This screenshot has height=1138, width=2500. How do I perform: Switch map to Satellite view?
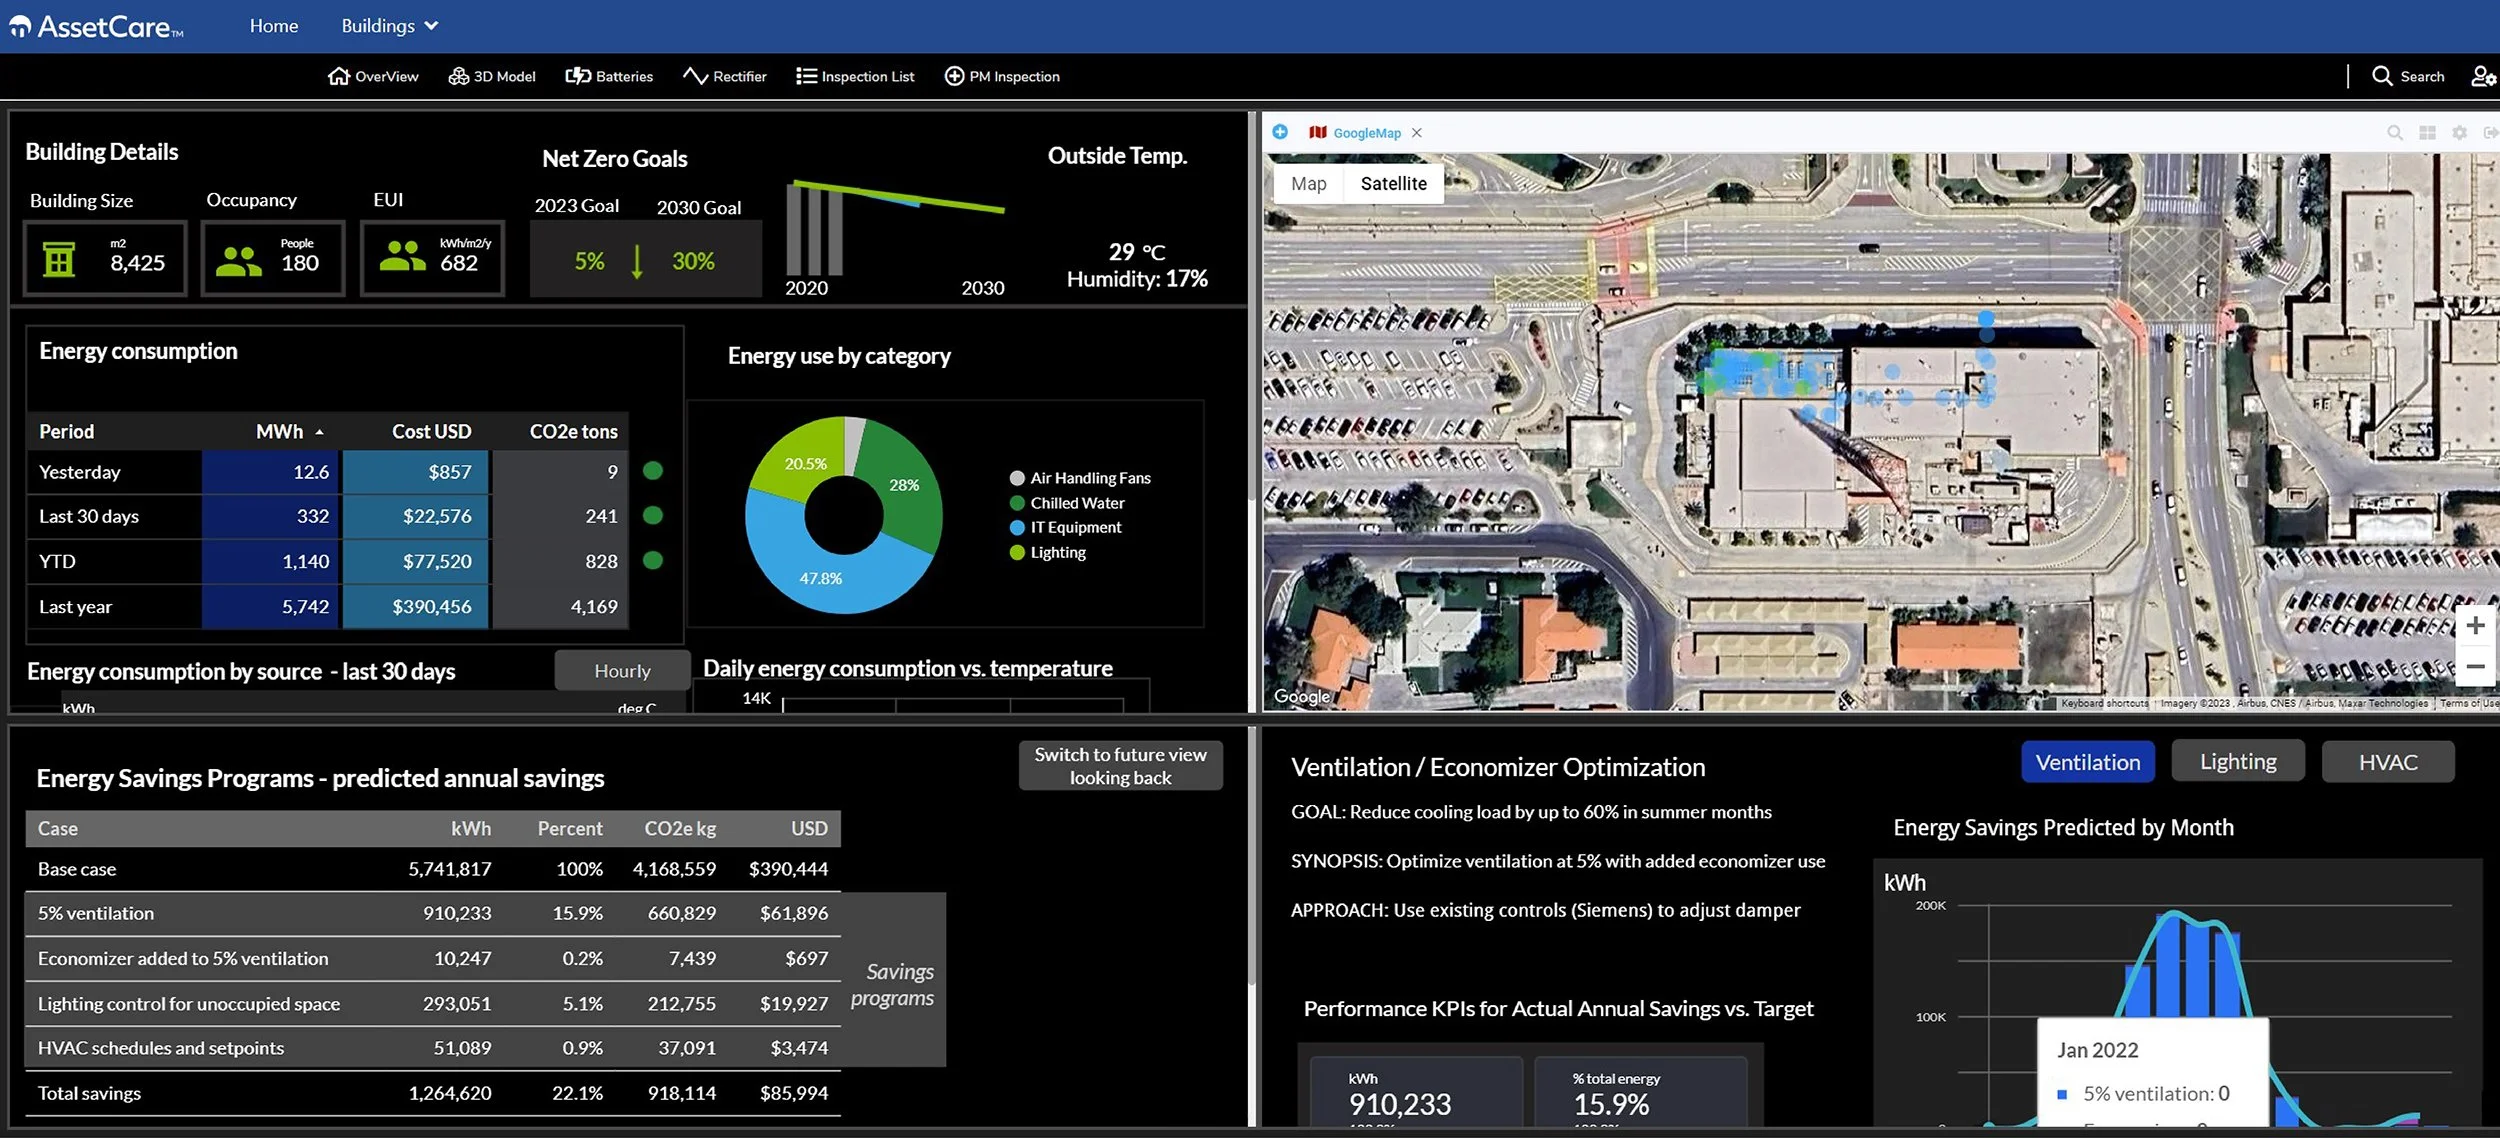pos(1393,184)
